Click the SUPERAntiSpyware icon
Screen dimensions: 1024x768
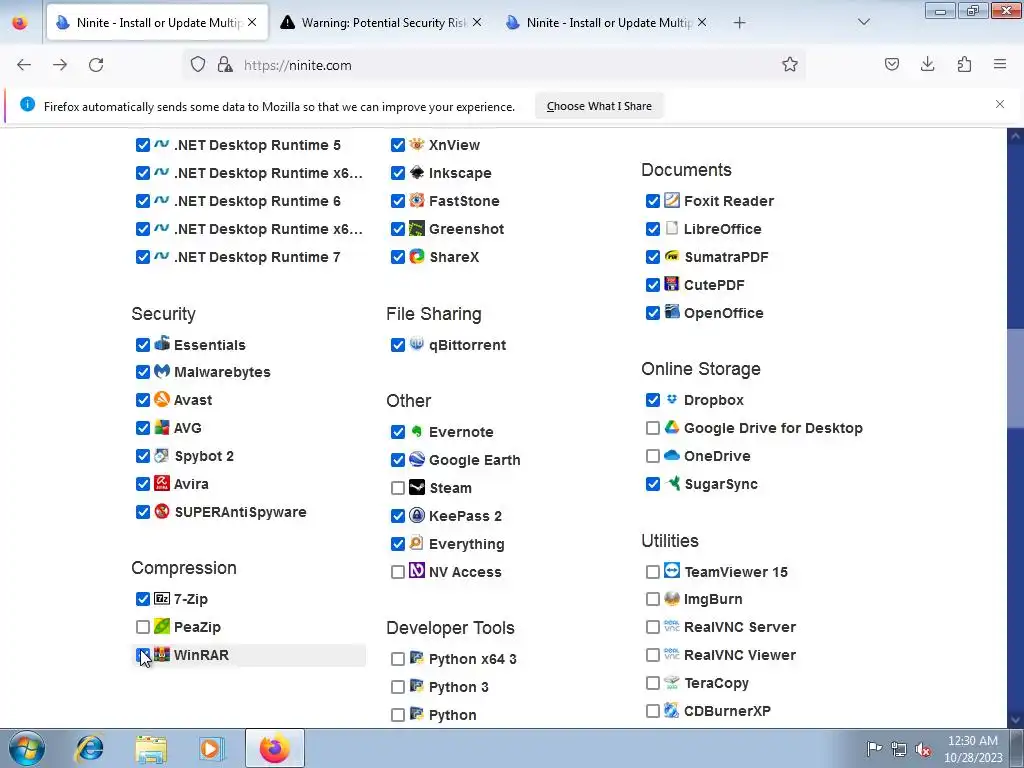(x=161, y=511)
